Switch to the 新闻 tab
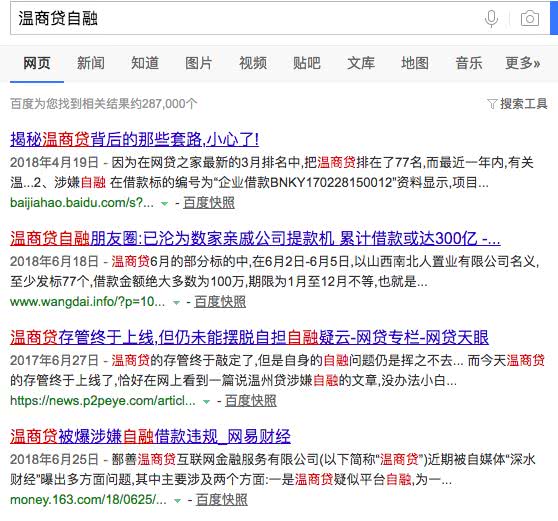 [91, 63]
